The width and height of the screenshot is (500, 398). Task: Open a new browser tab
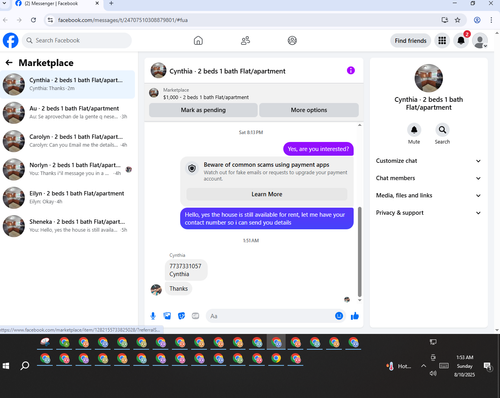(x=111, y=3)
